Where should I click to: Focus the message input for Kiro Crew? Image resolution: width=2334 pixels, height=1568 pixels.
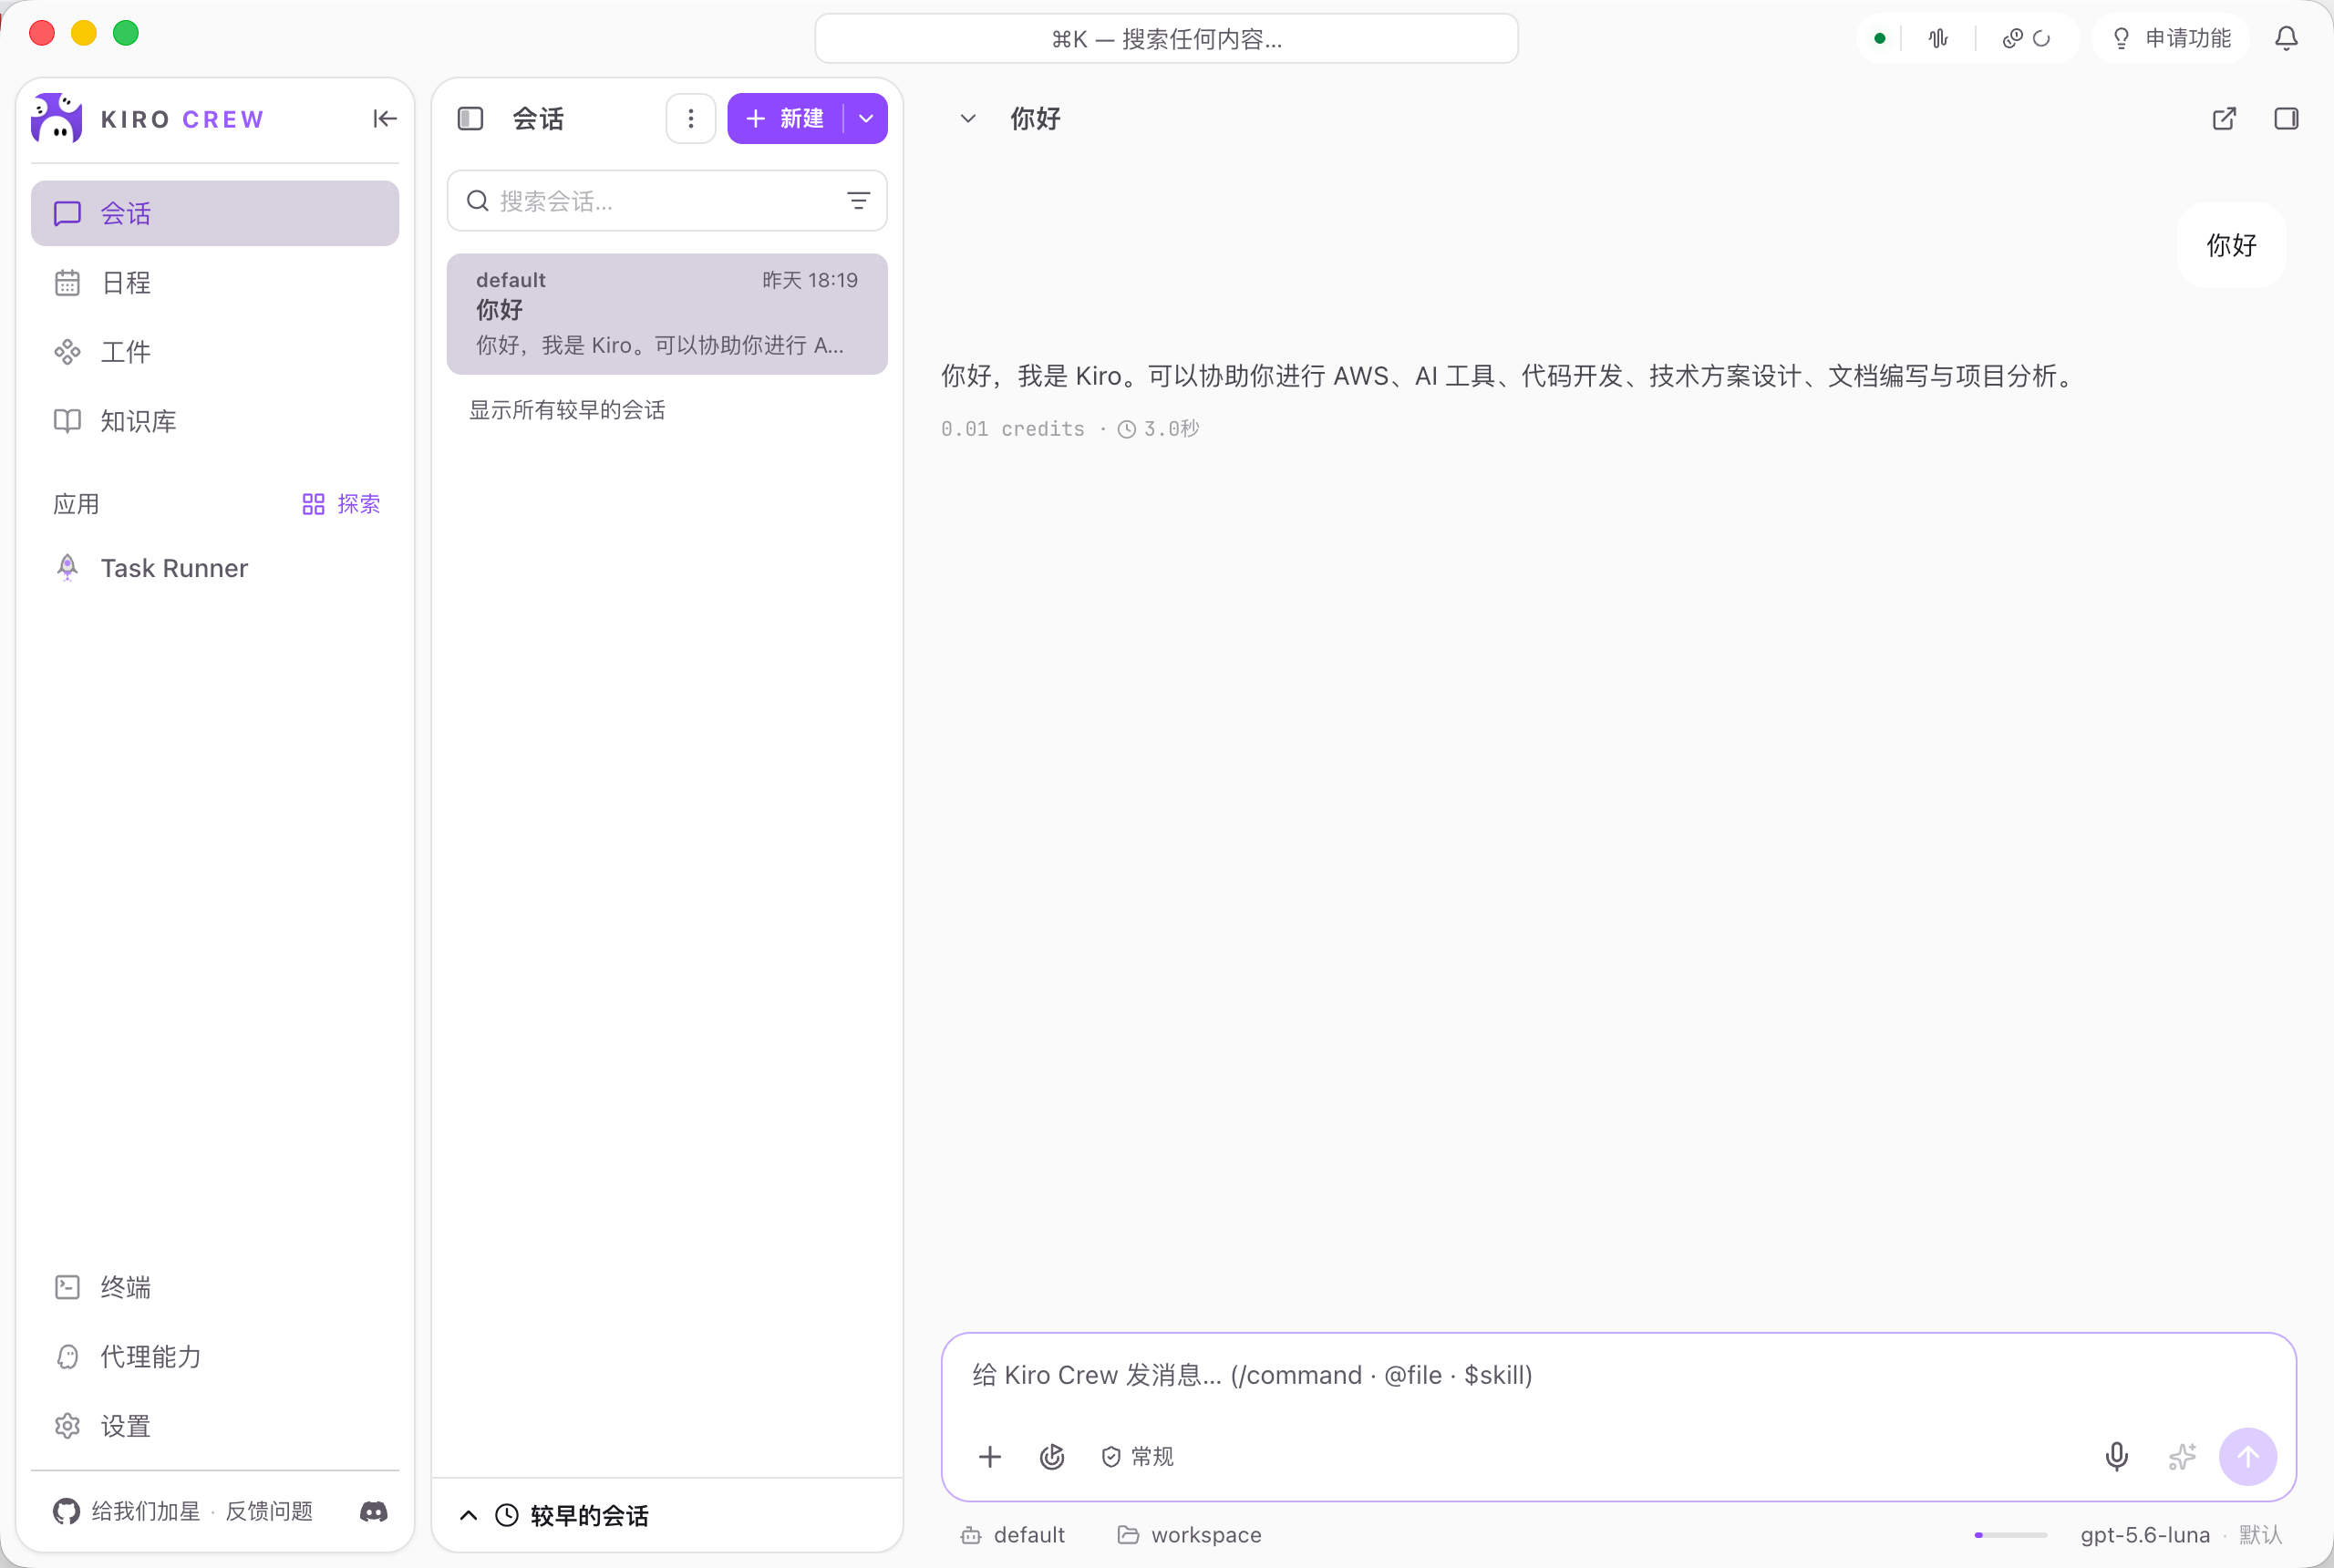pos(1618,1376)
